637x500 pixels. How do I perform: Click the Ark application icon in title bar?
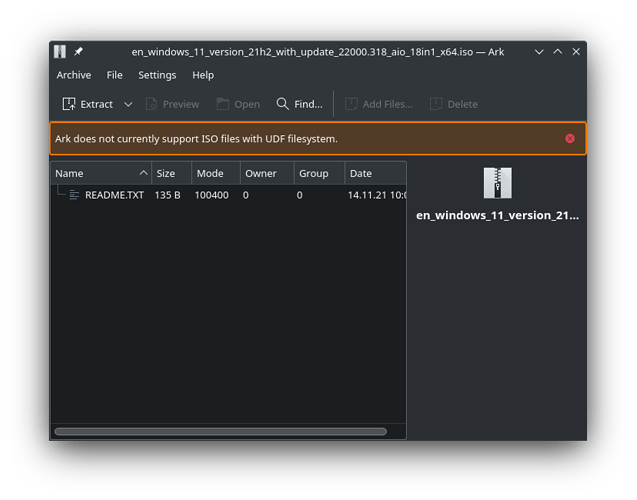click(x=60, y=52)
